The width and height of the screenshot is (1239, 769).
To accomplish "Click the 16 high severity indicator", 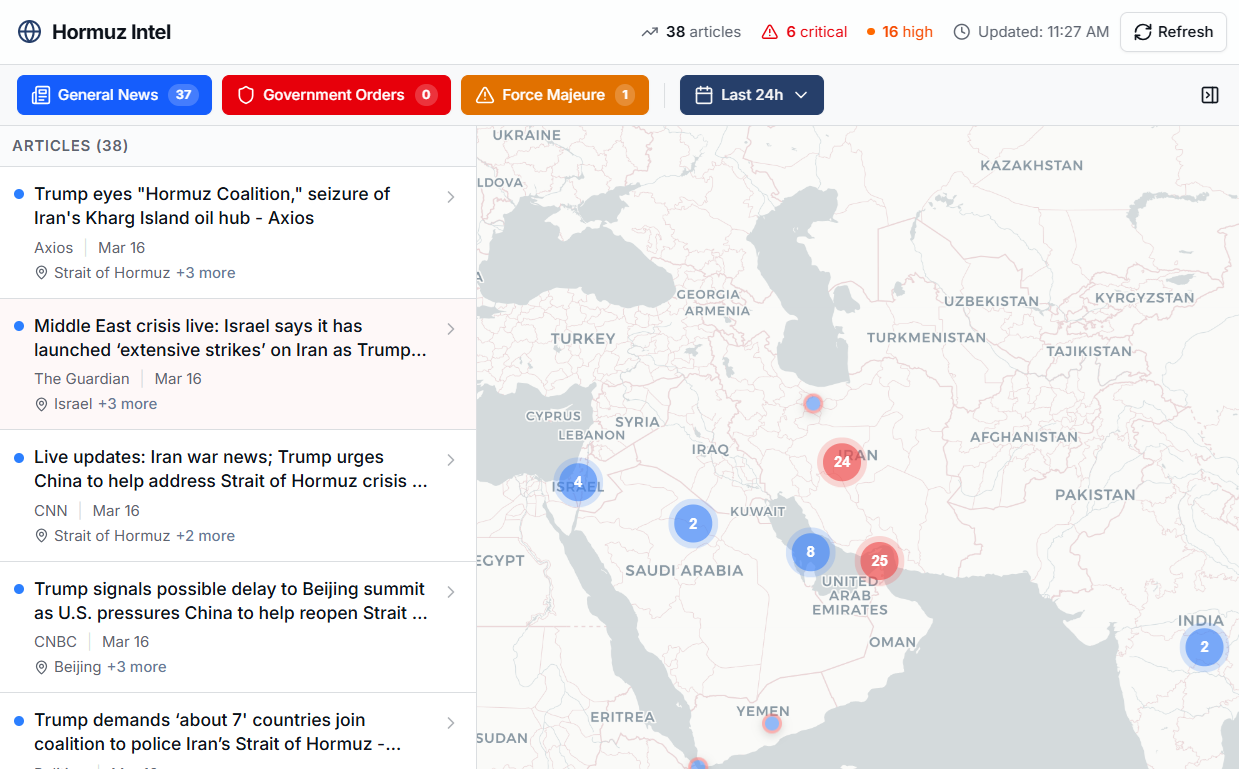I will 900,32.
